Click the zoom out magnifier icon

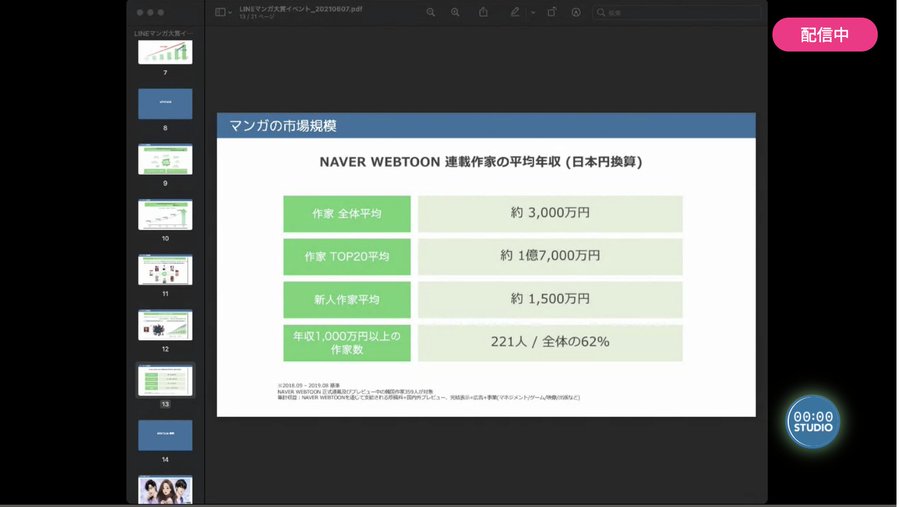430,12
